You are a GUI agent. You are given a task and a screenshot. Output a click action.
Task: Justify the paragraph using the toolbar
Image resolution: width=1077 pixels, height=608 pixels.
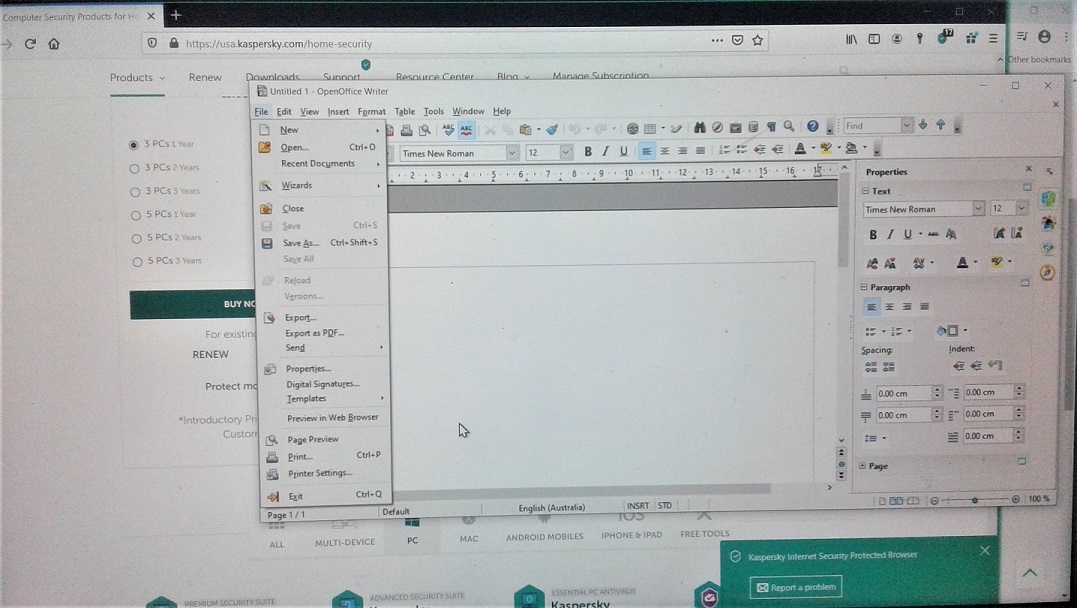coord(700,150)
